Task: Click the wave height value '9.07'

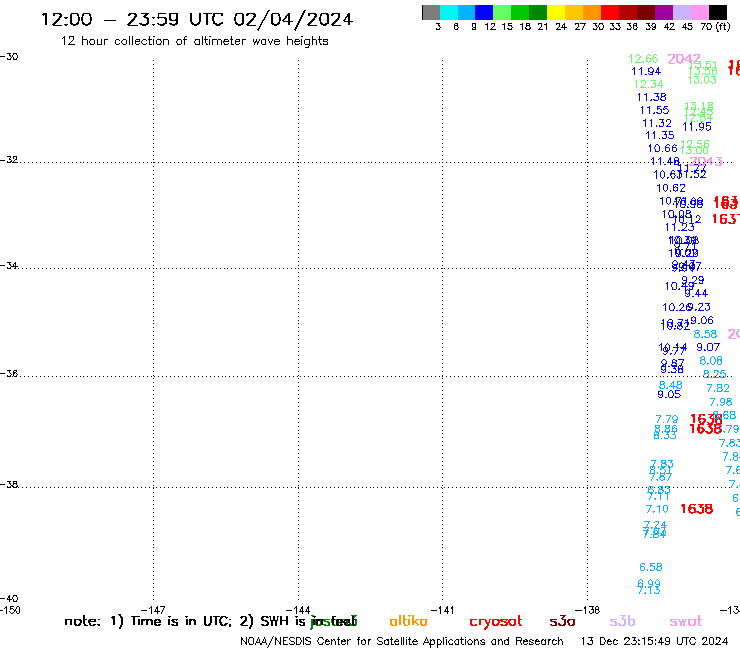Action: pos(708,347)
